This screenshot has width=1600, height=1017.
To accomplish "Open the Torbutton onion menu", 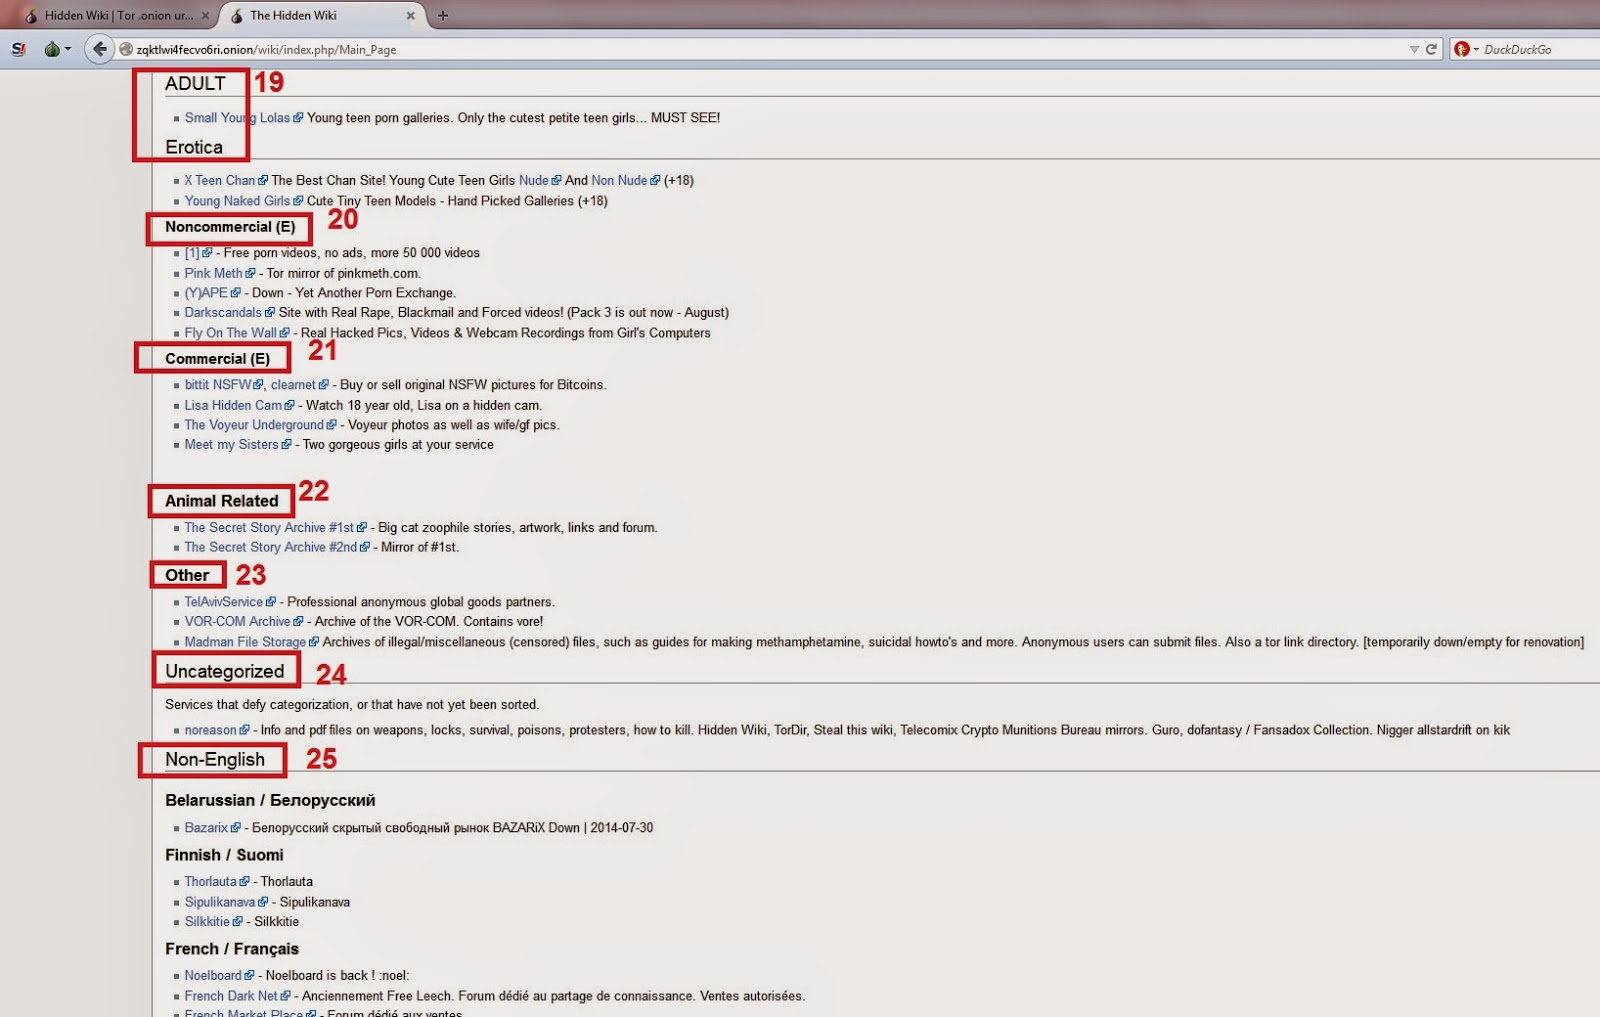I will pyautogui.click(x=57, y=49).
